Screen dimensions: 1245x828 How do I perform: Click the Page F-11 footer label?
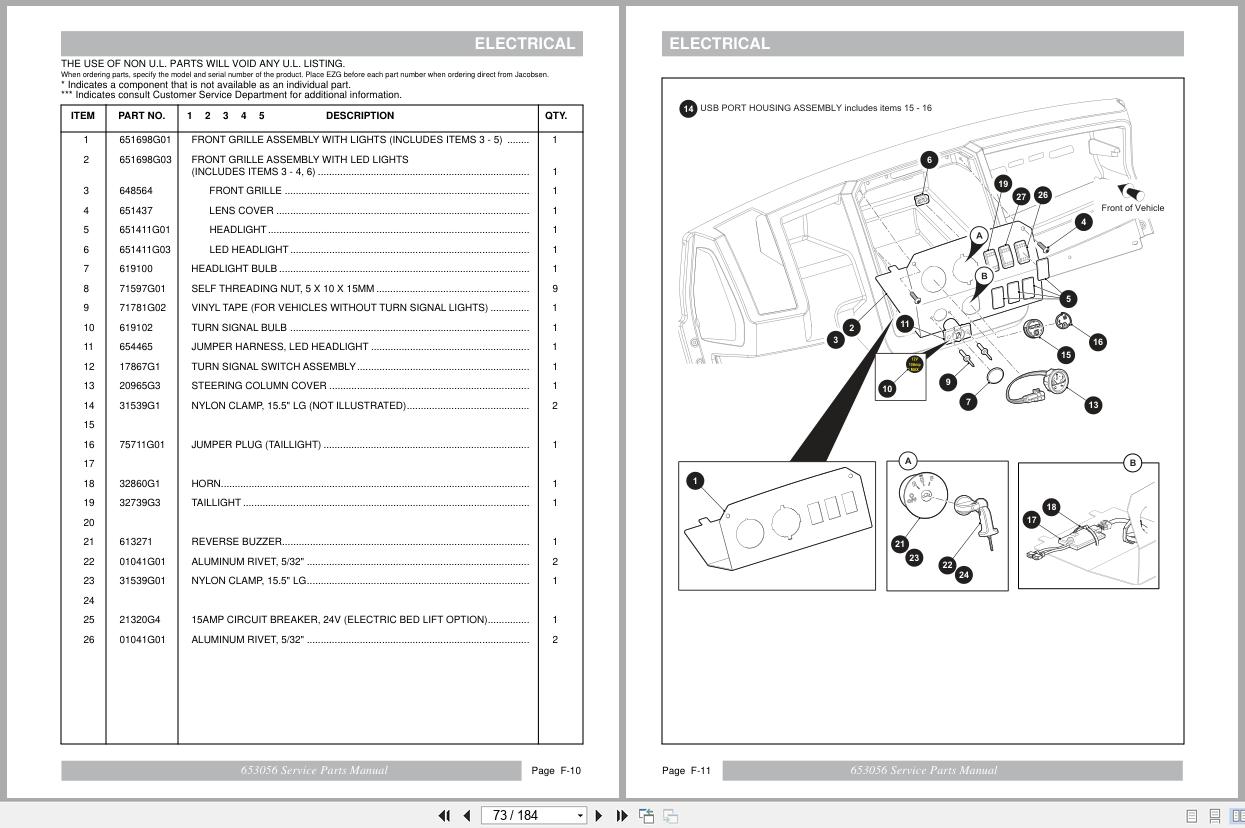(x=686, y=771)
